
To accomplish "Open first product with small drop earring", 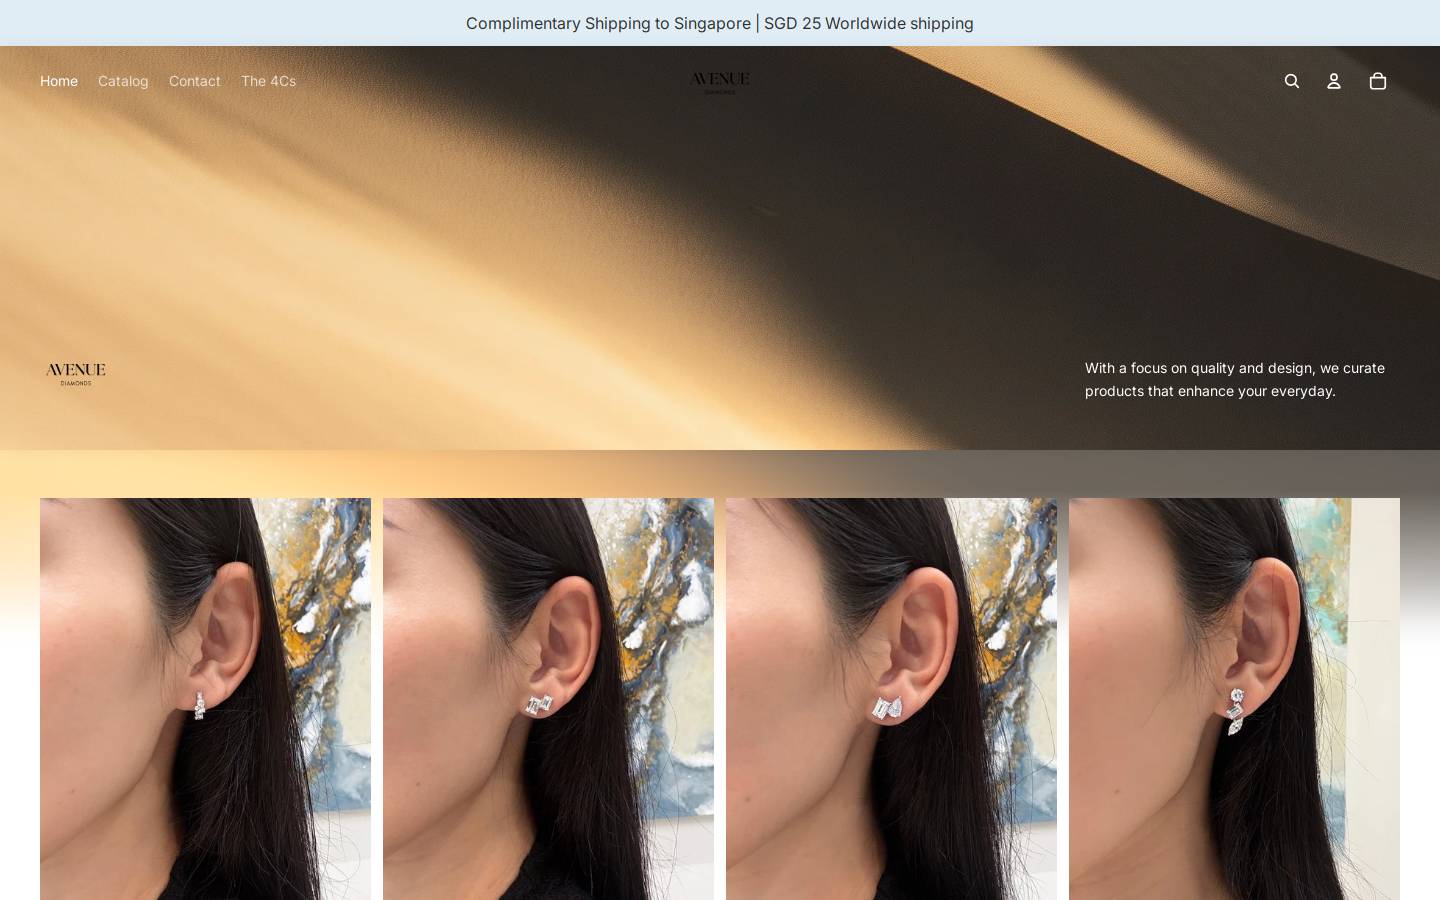I will pyautogui.click(x=205, y=699).
